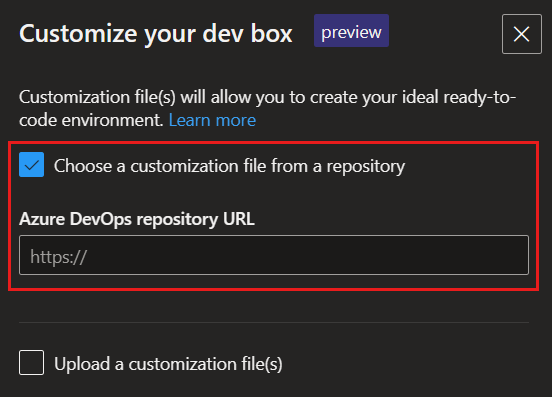Close the Customize your dev box panel

521,34
